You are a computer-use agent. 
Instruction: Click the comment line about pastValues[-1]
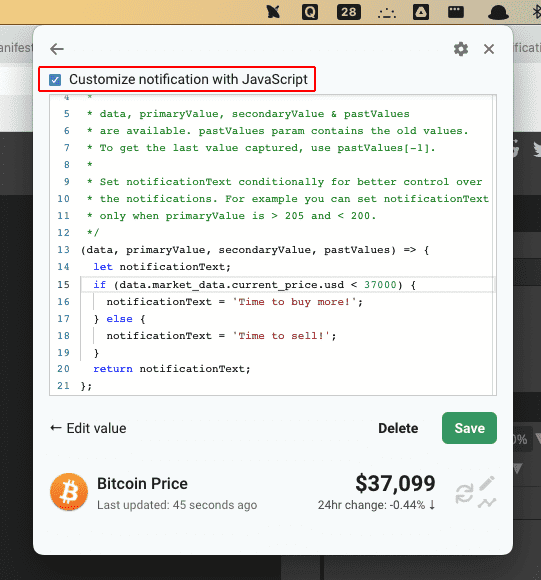click(x=261, y=148)
